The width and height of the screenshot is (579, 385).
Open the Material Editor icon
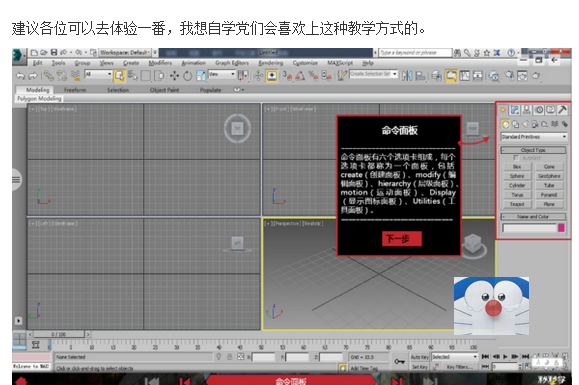[494, 76]
